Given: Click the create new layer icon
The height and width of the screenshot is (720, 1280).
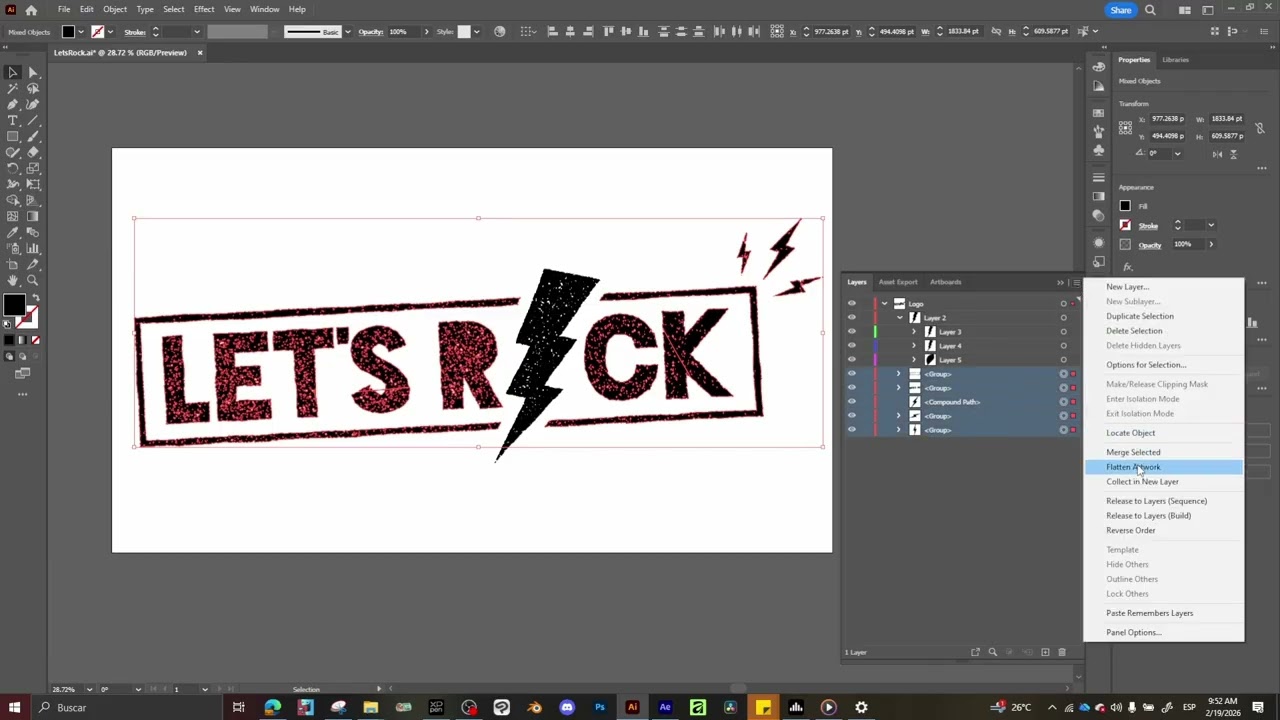Looking at the screenshot, I should [x=1045, y=652].
